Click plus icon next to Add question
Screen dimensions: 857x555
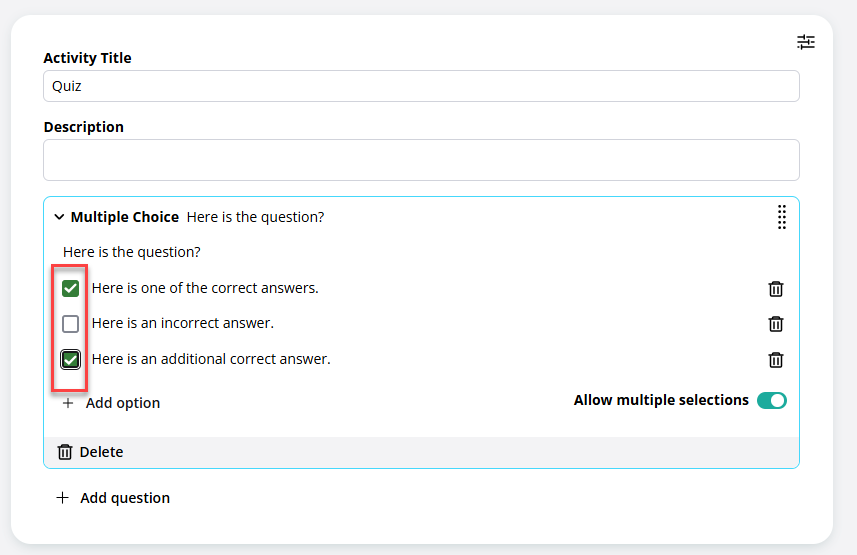pyautogui.click(x=62, y=498)
